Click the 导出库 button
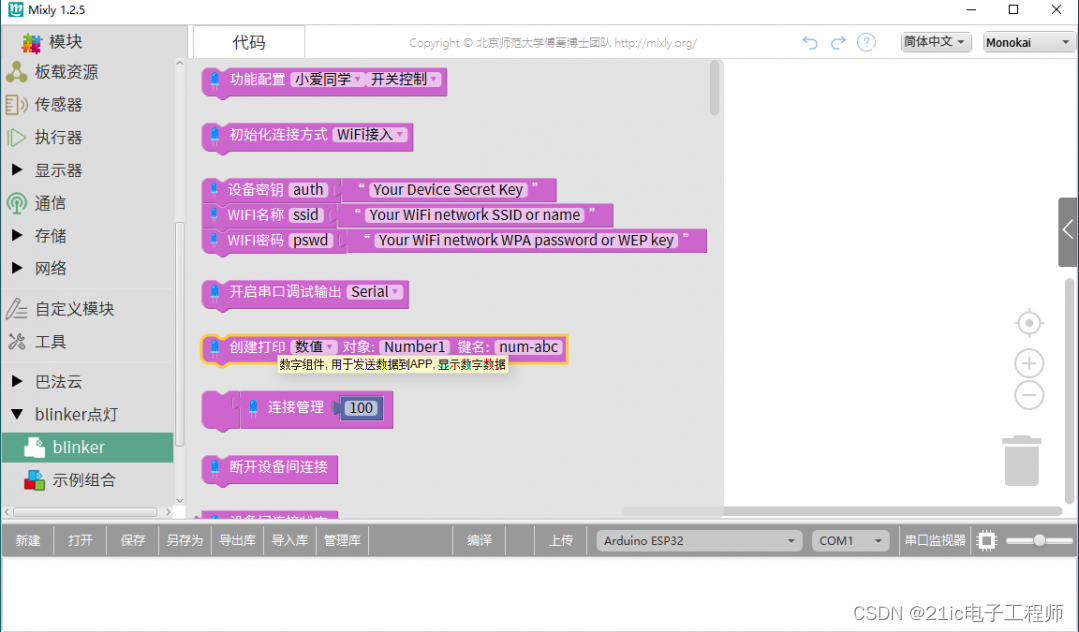Viewport: 1079px width, 632px height. coord(237,540)
